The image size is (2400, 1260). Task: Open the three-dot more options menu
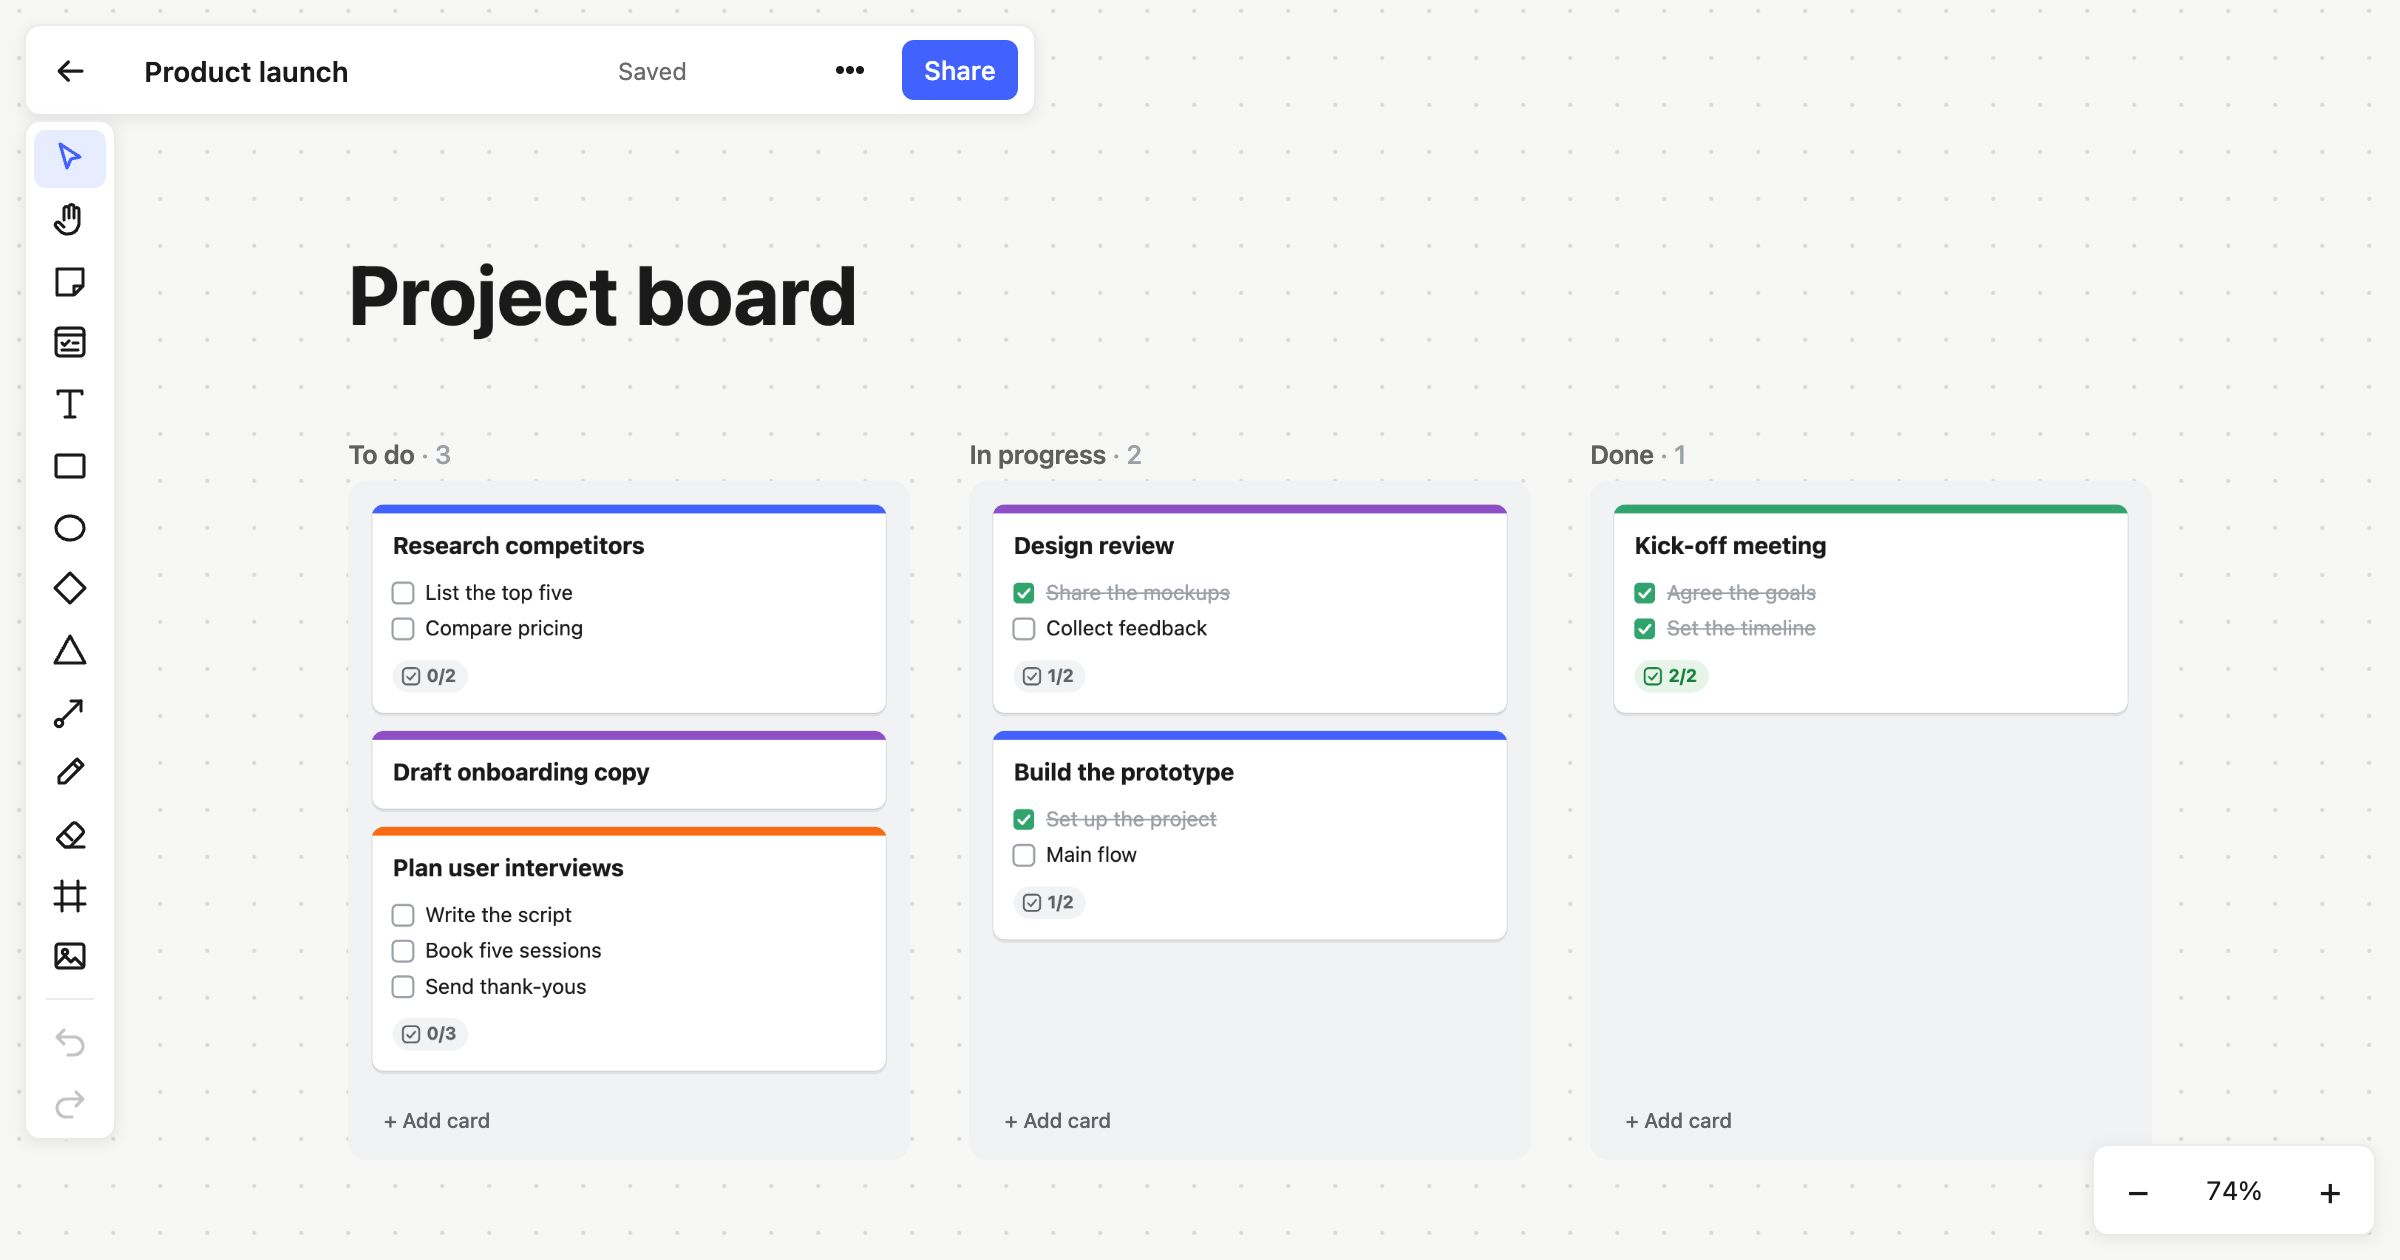(x=850, y=70)
